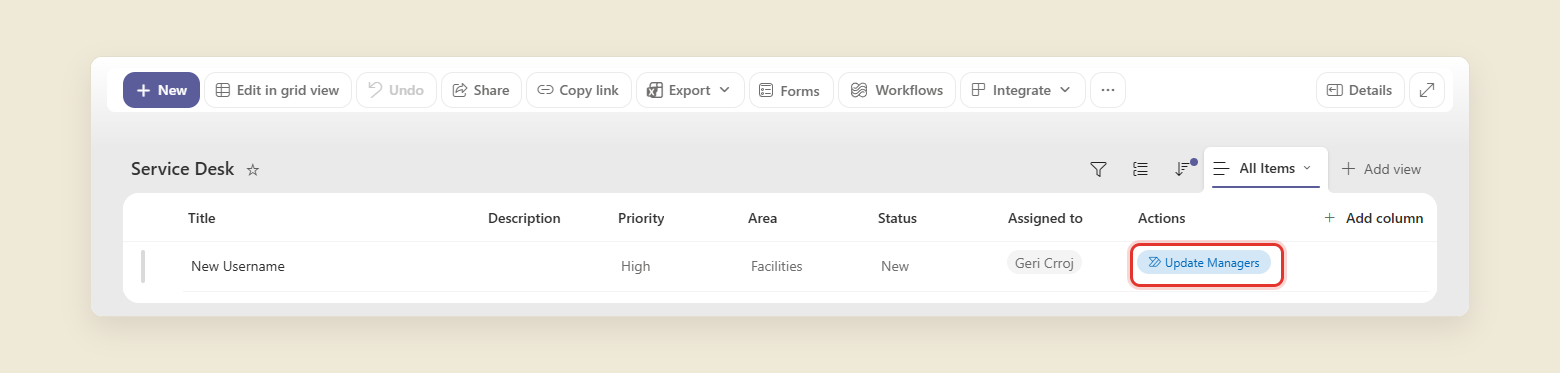Open Workflows from the toolbar

pyautogui.click(x=897, y=90)
